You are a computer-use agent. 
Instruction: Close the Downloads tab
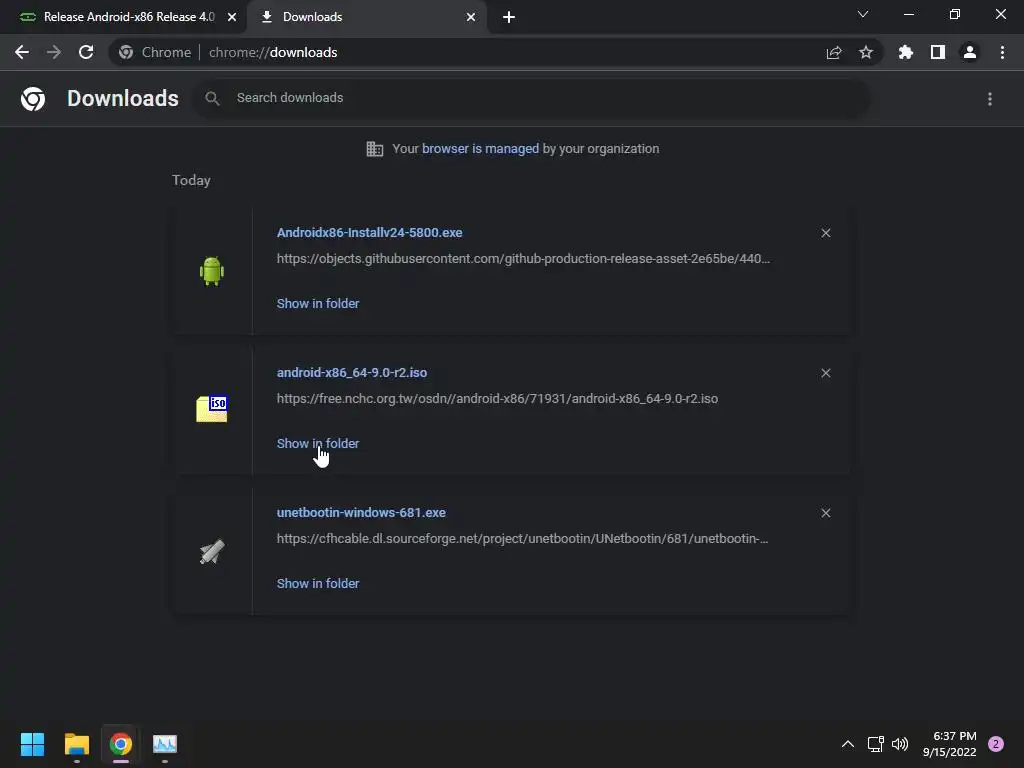pos(471,17)
